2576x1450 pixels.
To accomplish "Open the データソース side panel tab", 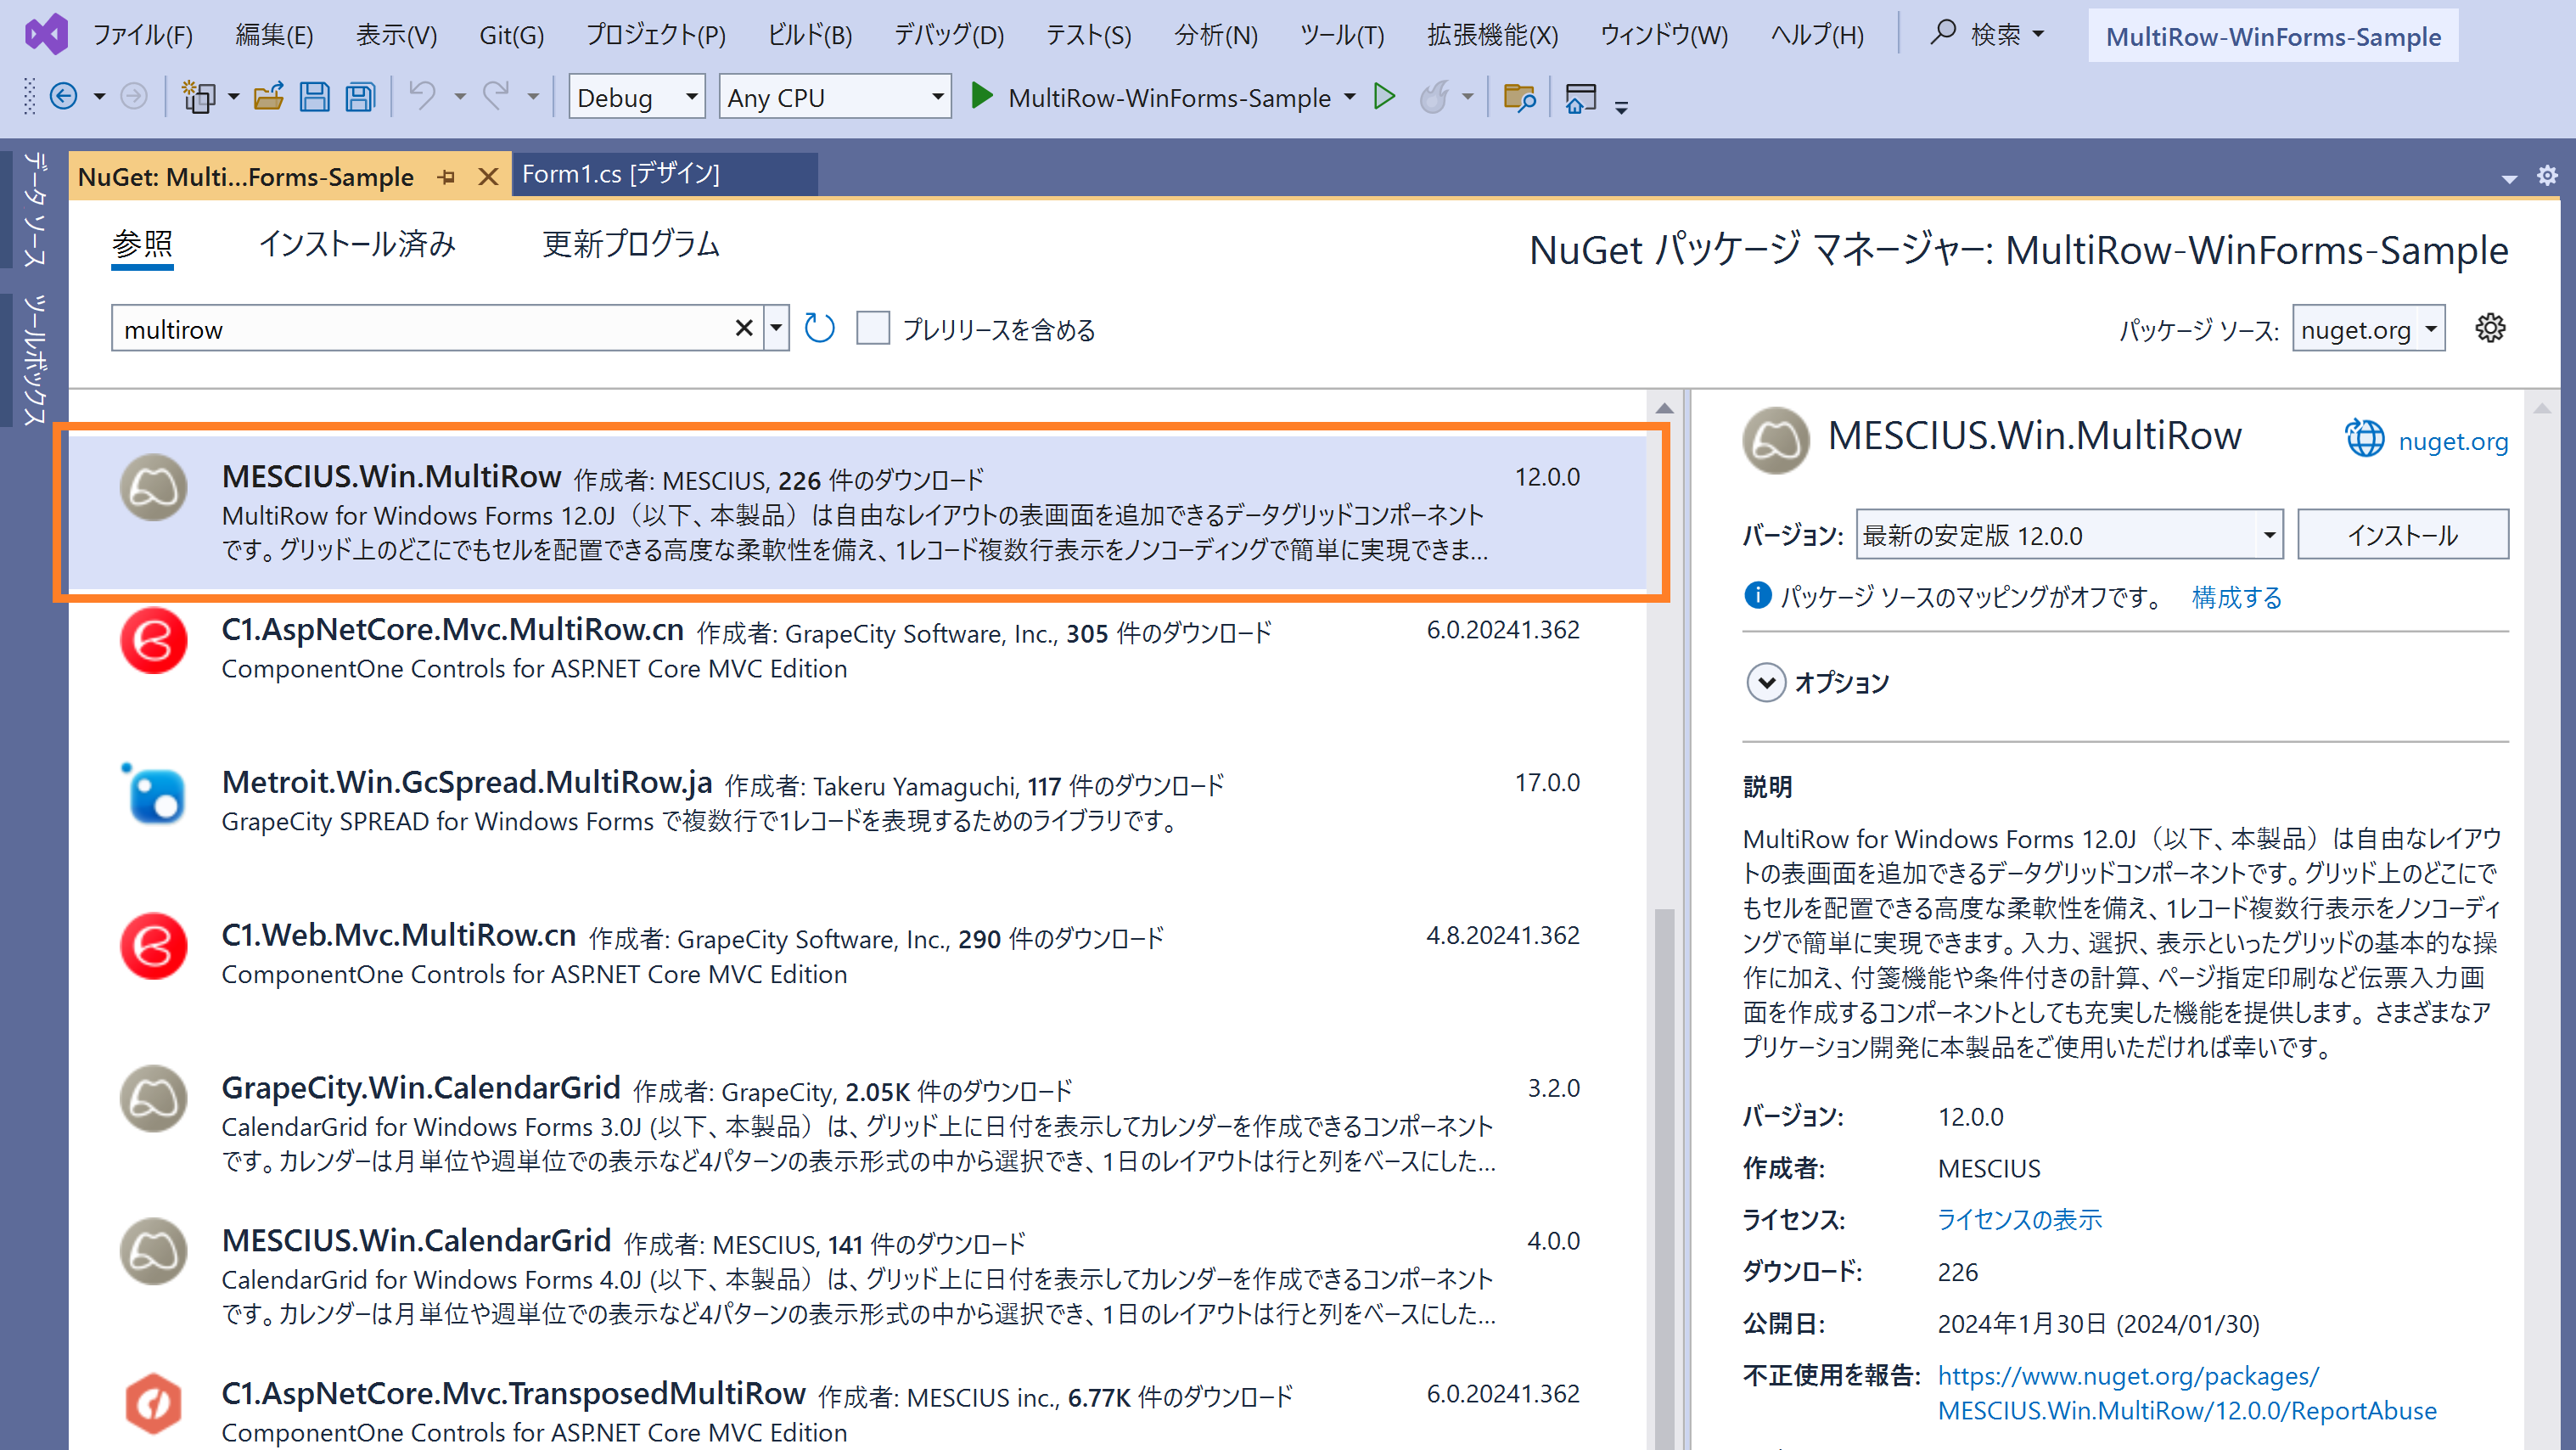I will tap(35, 210).
